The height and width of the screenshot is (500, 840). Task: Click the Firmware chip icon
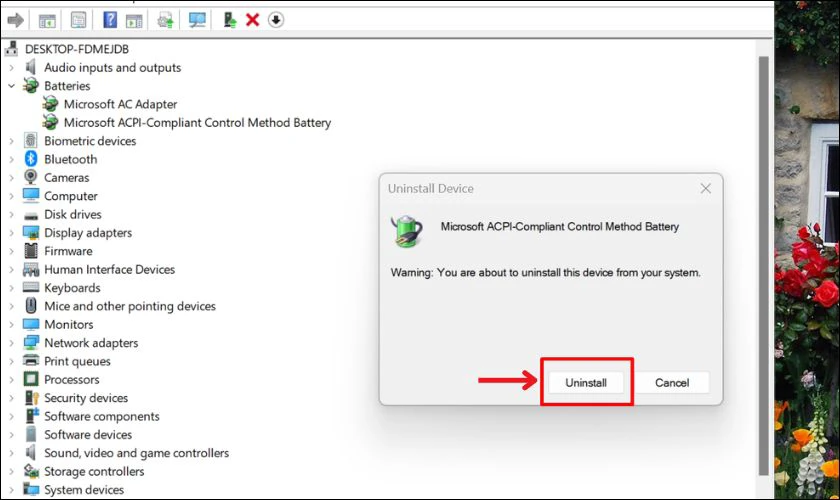[31, 250]
